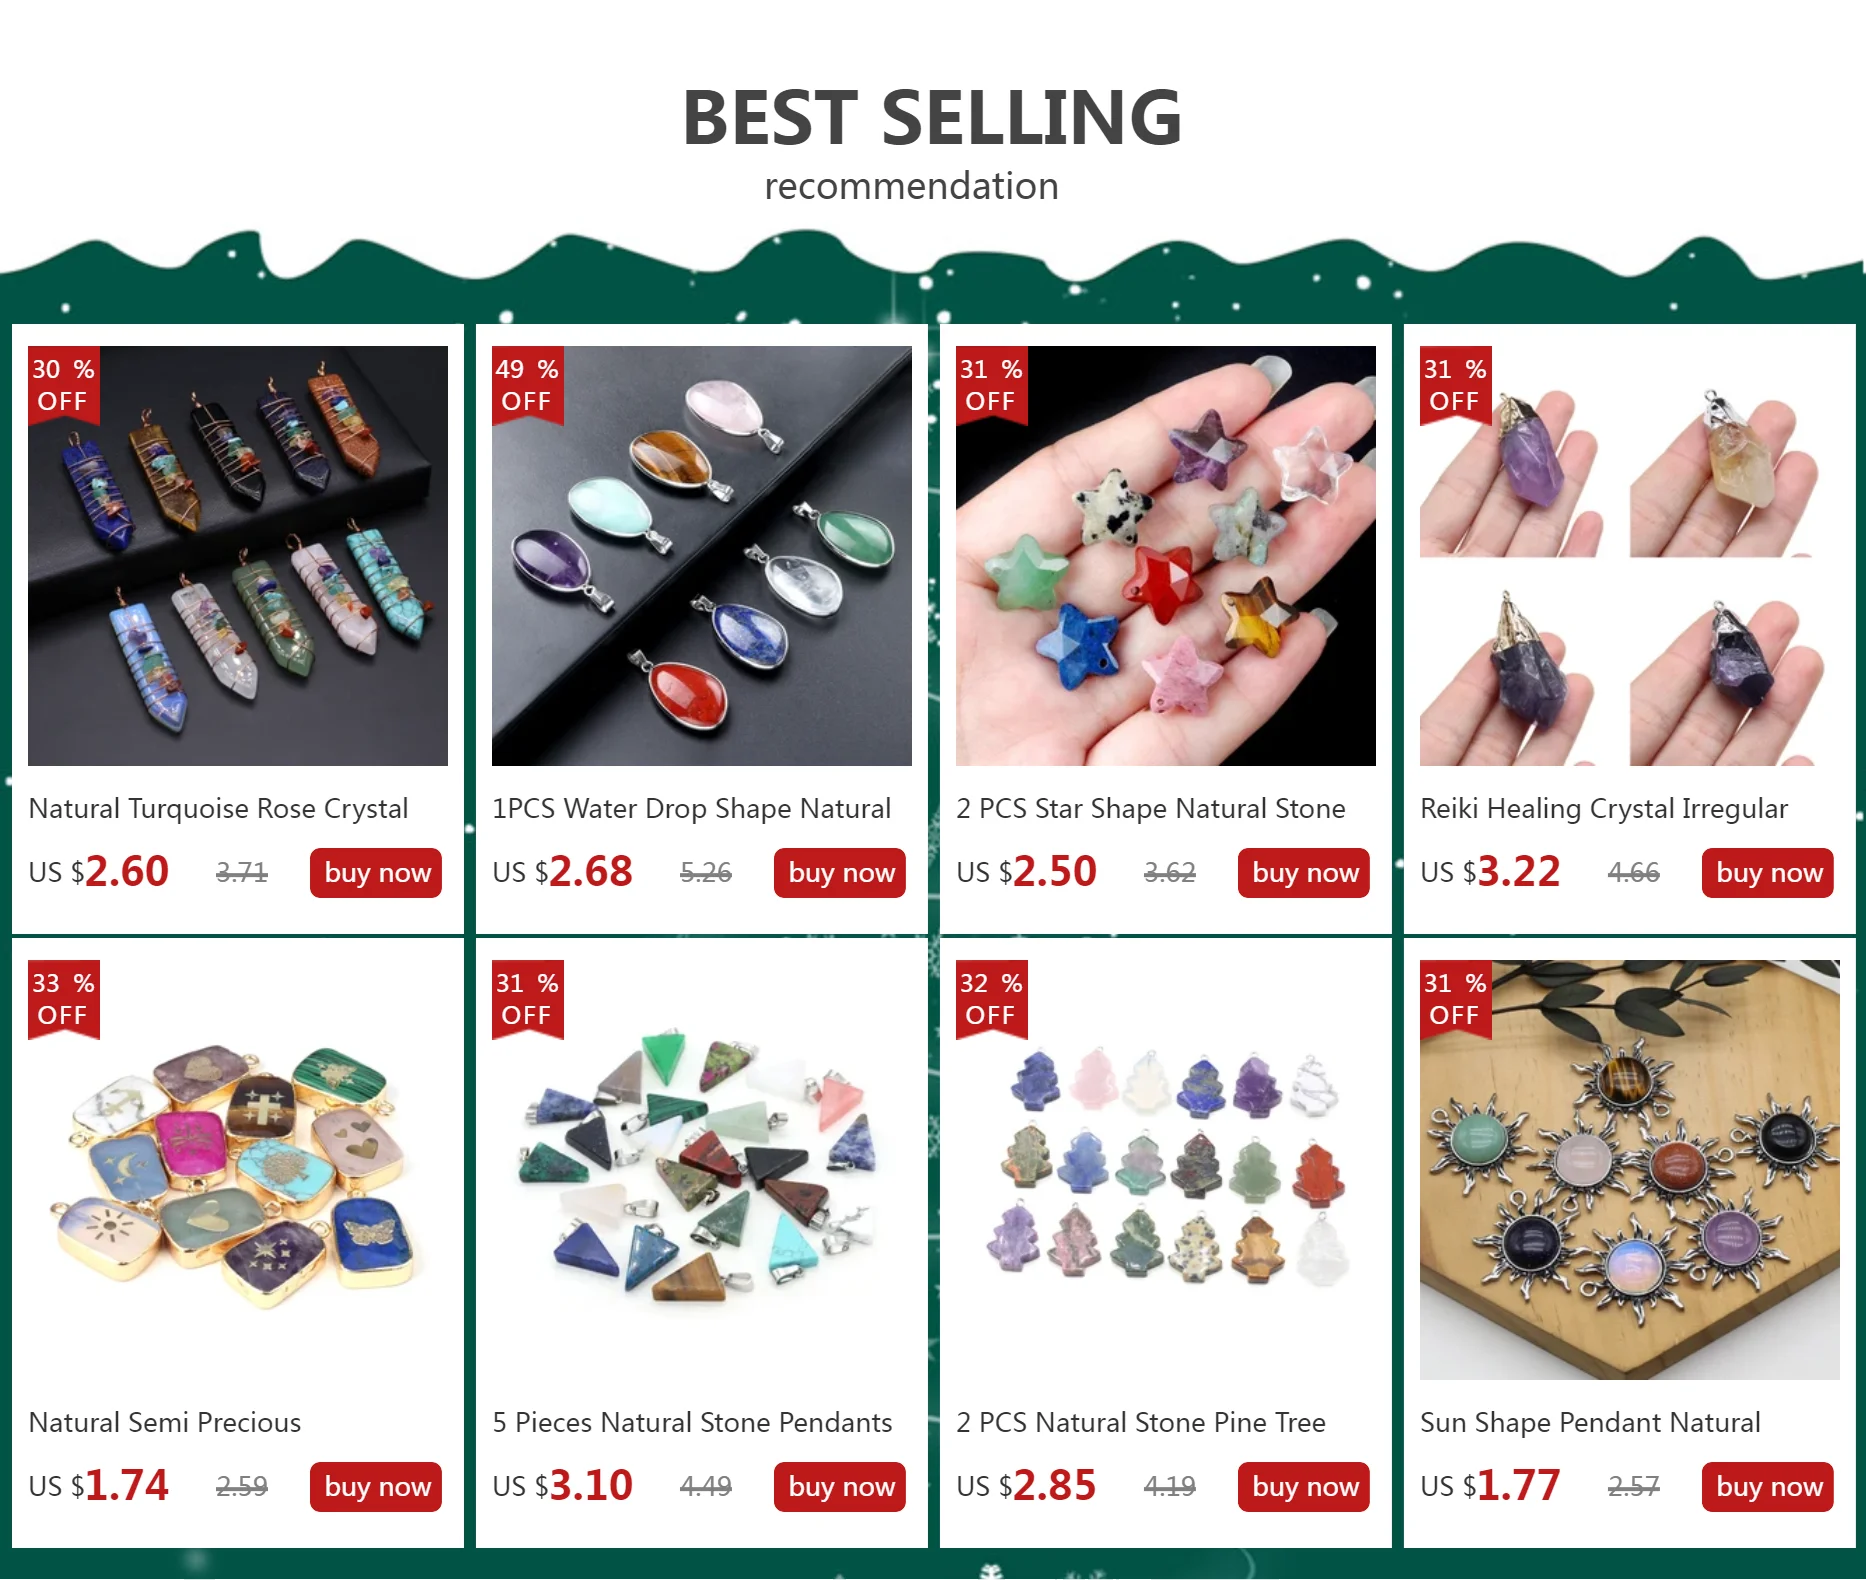Open the irregular amethyst crystal pendants image
This screenshot has height=1580, width=1866.
point(1630,556)
